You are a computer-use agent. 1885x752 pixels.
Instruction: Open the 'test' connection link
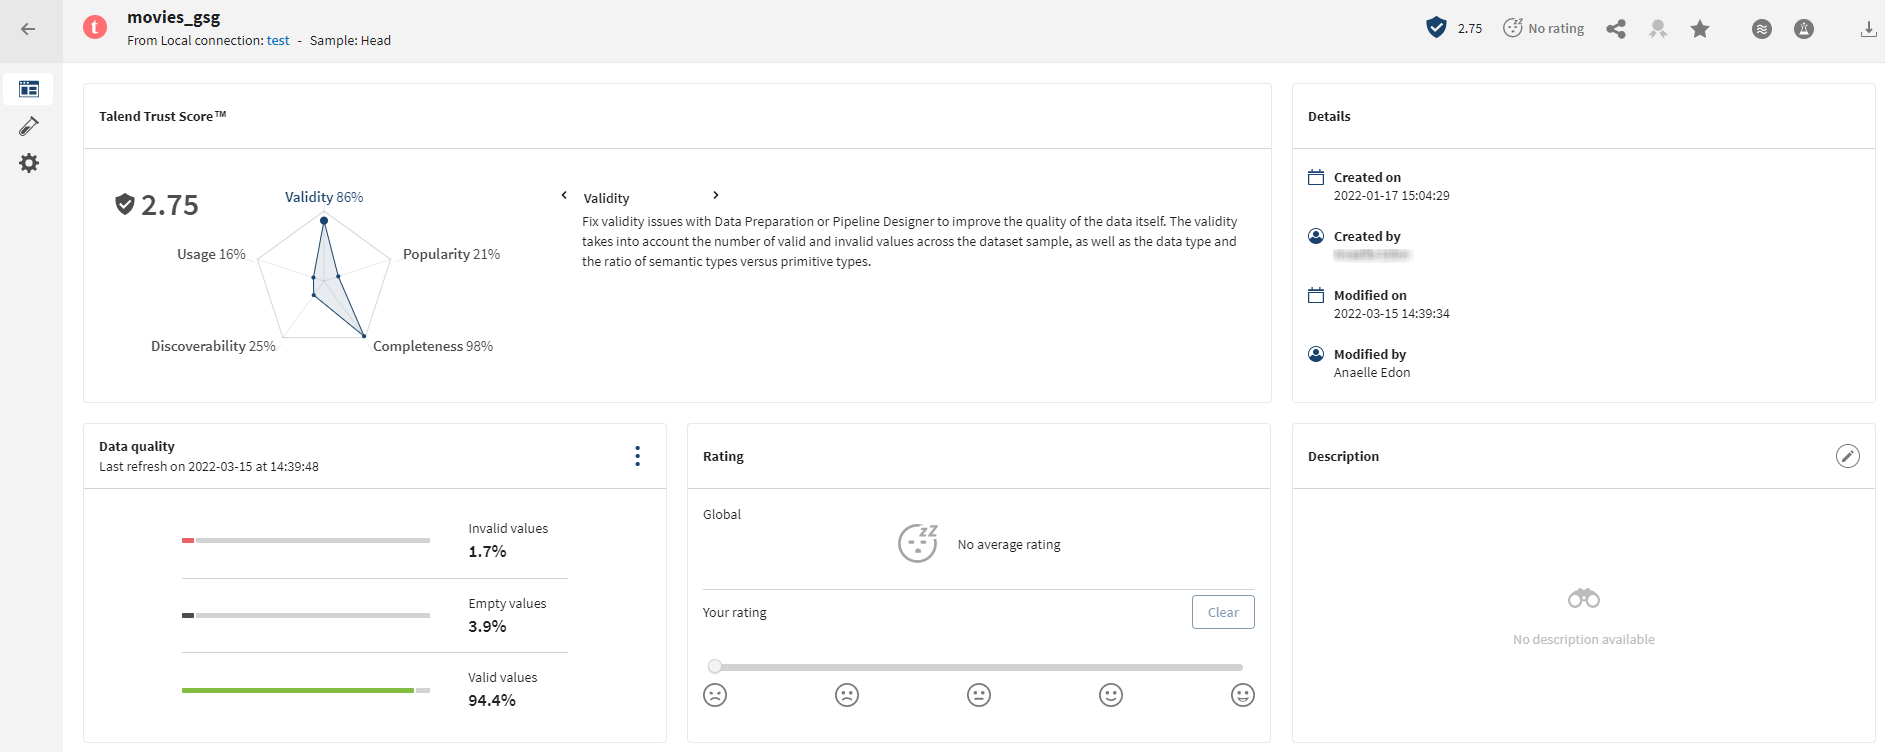click(x=278, y=41)
